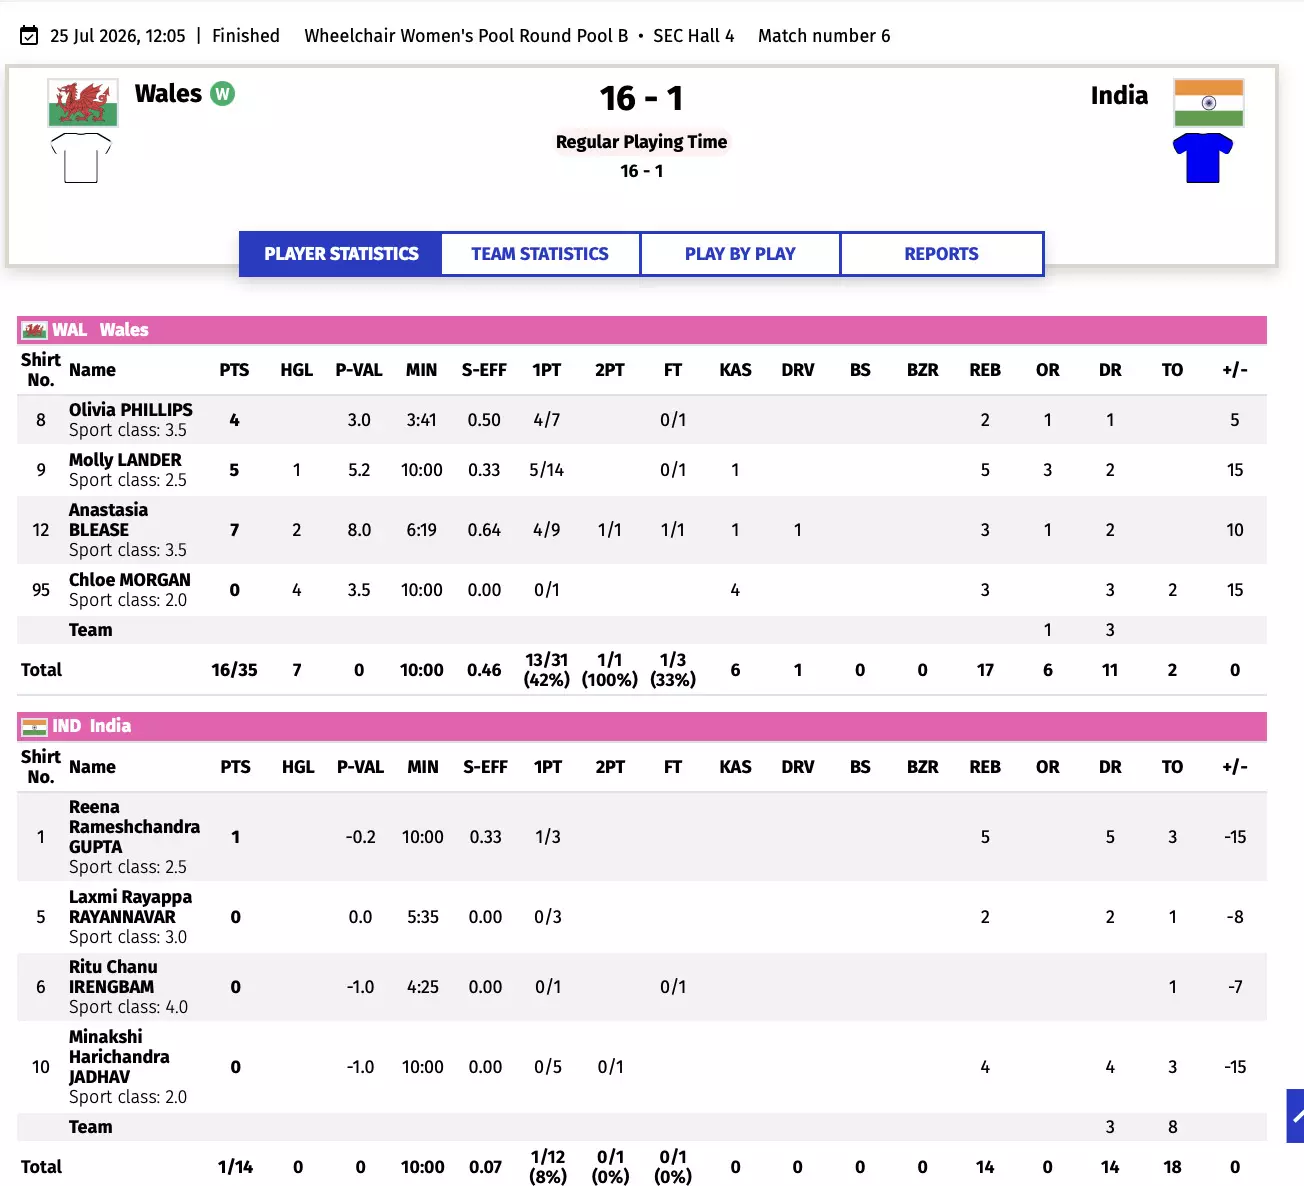Click the India flag in header
1304x1186 pixels.
(1209, 103)
